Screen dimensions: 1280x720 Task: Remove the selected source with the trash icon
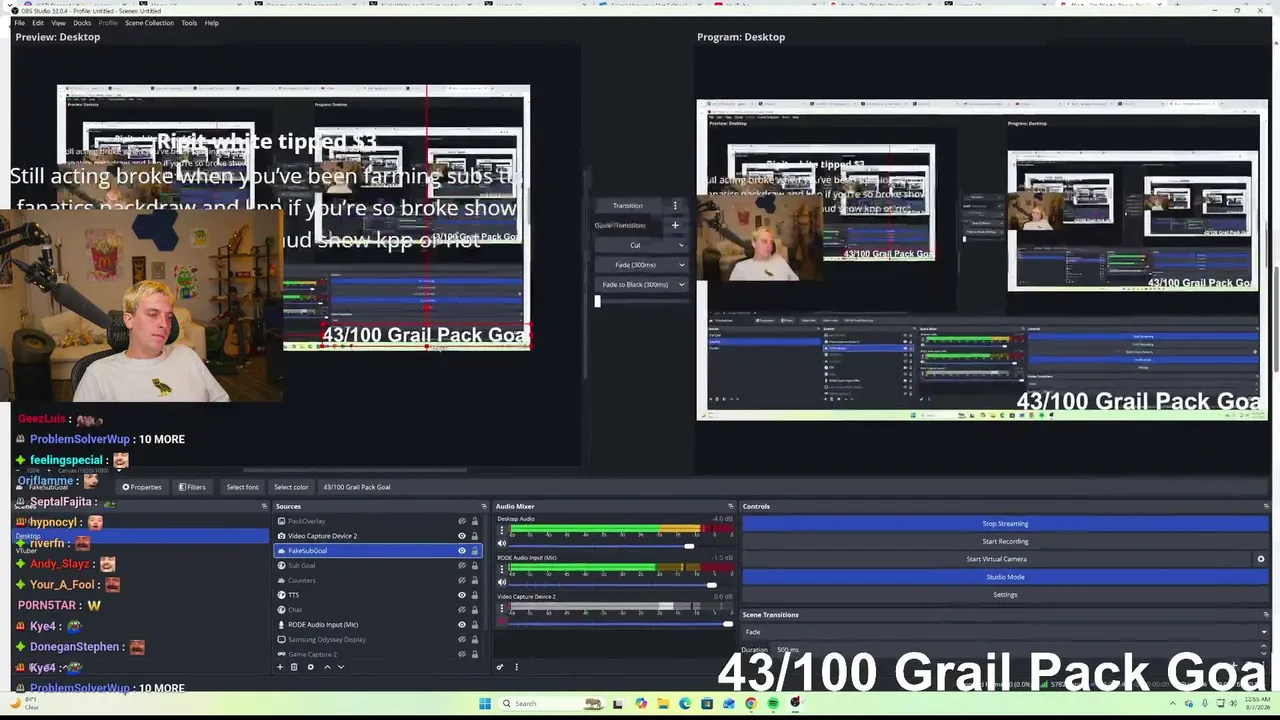[294, 667]
